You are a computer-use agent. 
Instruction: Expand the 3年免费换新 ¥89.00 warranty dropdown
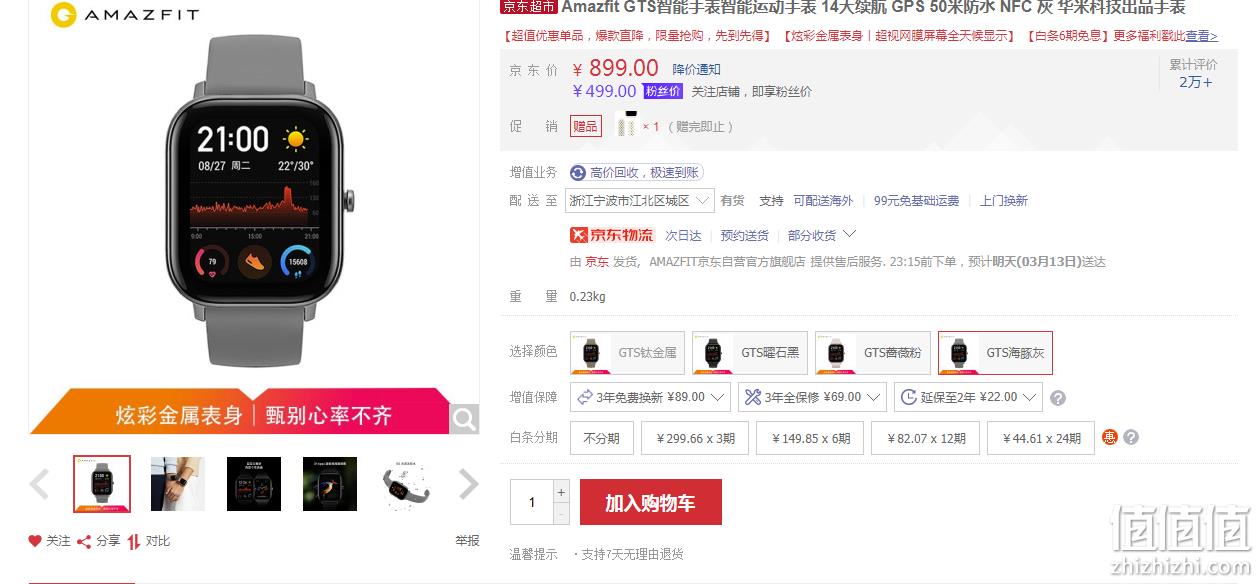tap(650, 397)
